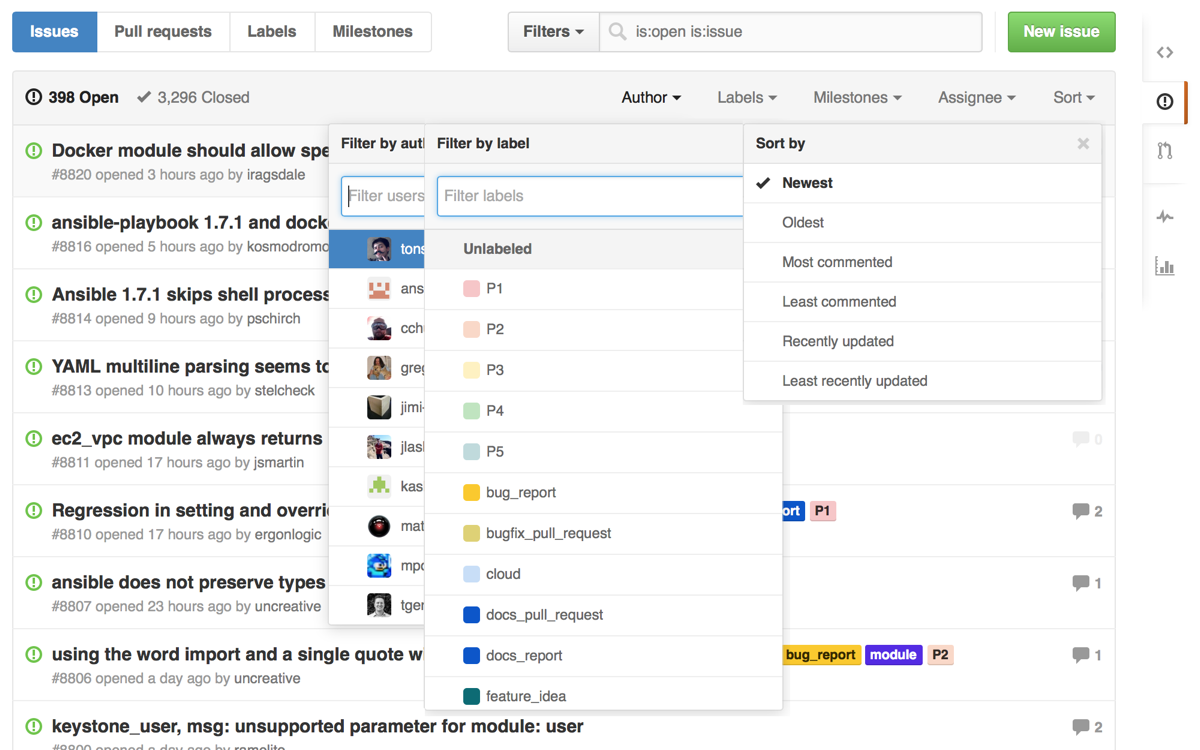This screenshot has width=1200, height=750.
Task: Switch to the Milestones tab
Action: 372,32
